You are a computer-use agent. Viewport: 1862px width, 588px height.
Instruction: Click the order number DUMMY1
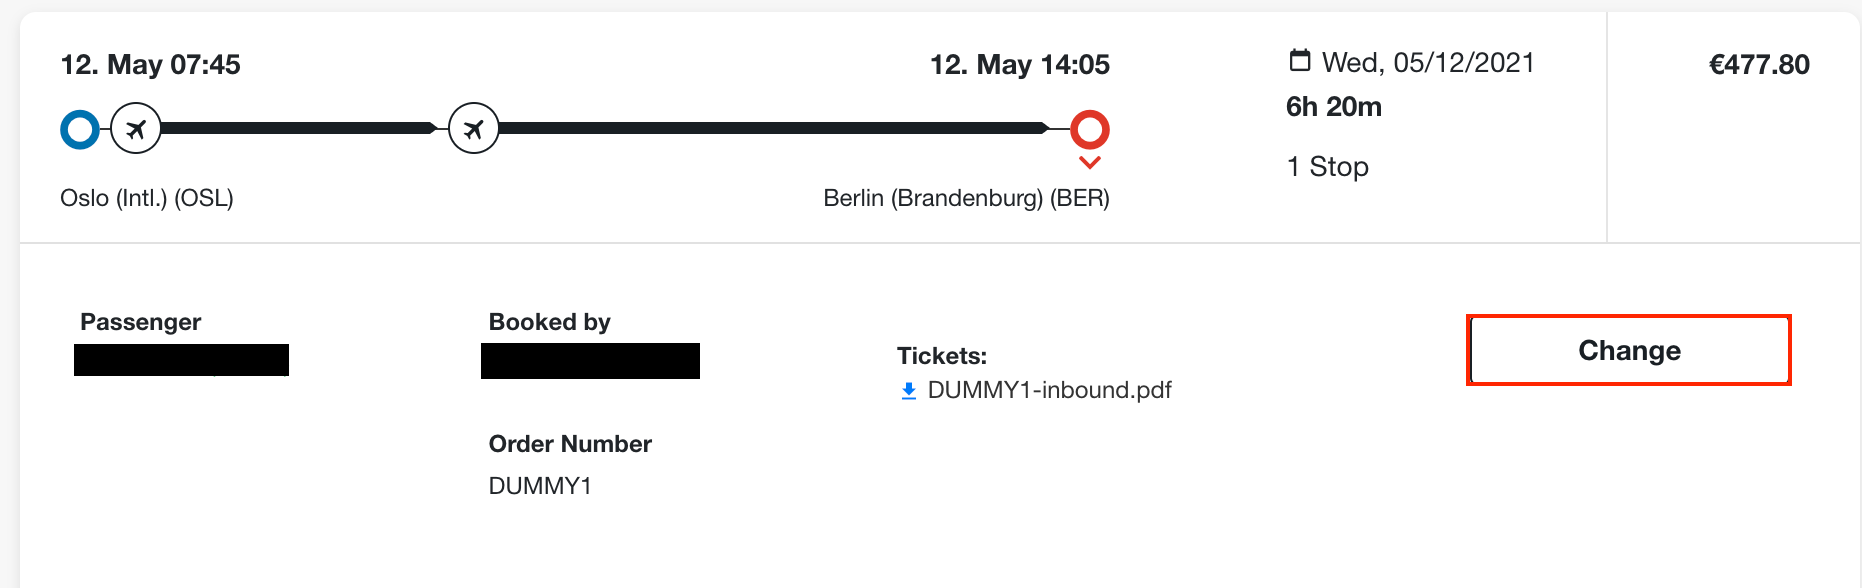[x=540, y=486]
